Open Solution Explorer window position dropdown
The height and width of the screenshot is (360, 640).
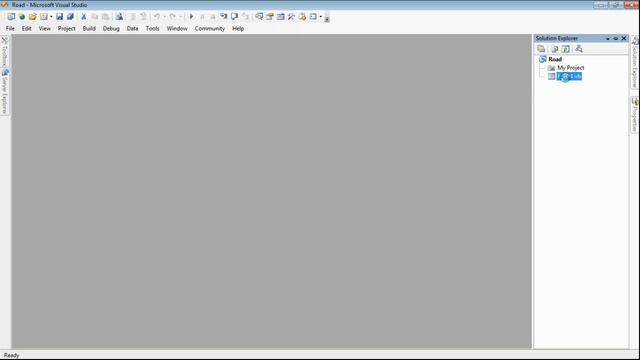click(608, 38)
